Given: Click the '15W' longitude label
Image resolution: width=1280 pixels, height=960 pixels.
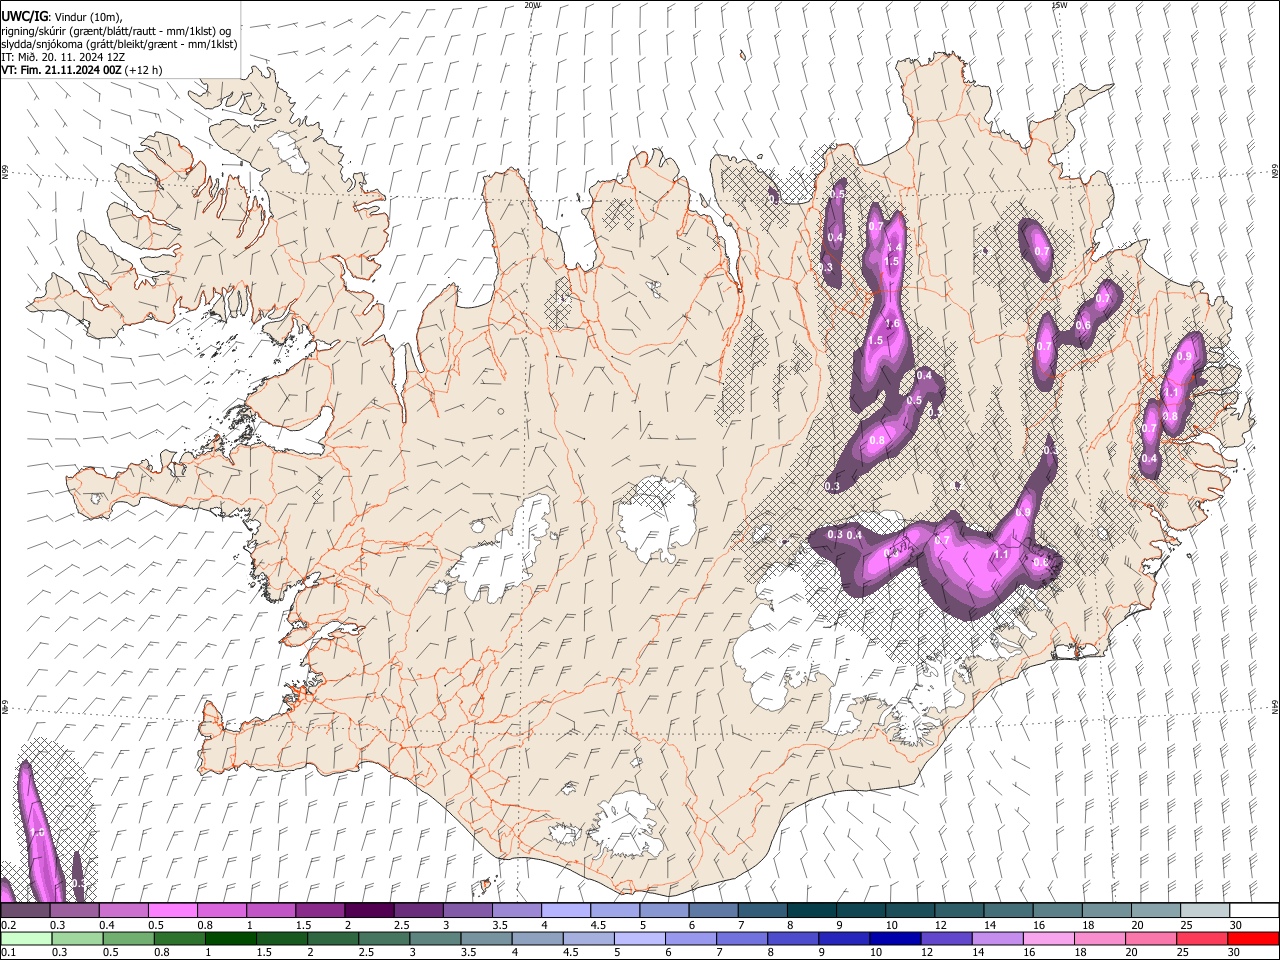Looking at the screenshot, I should point(1059,5).
